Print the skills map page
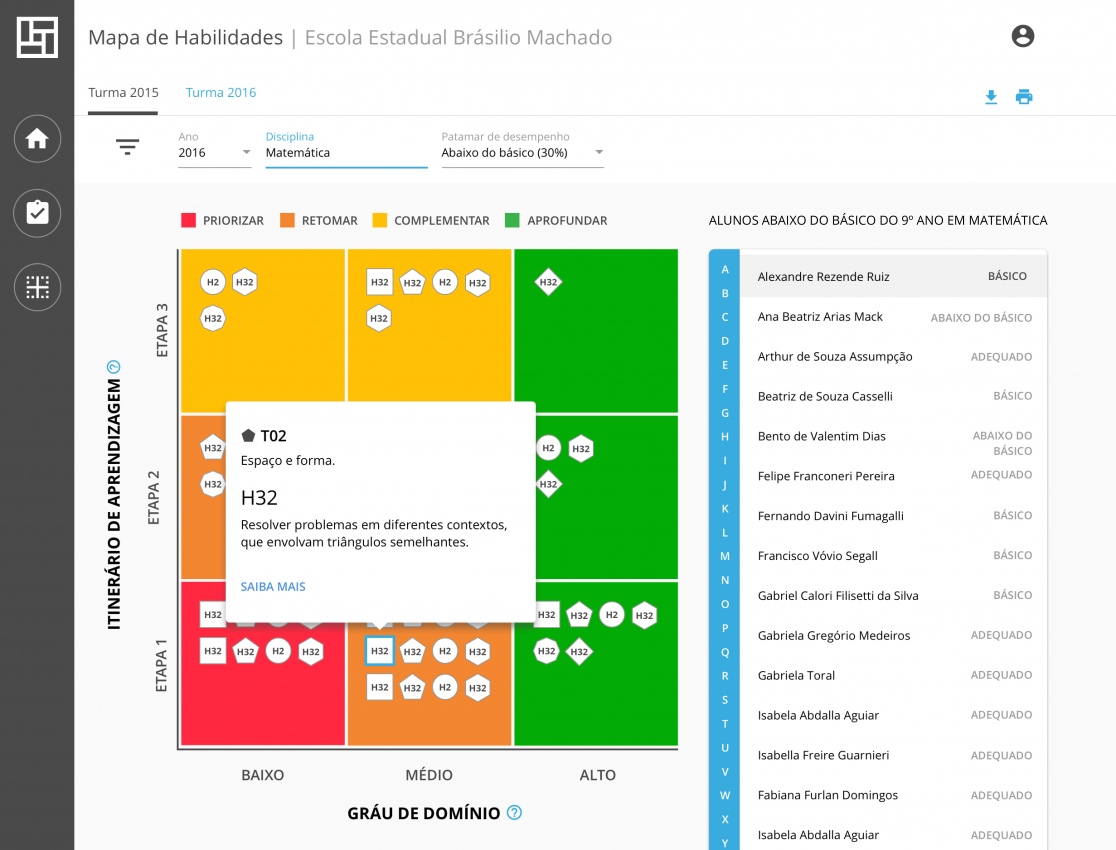 coord(1024,97)
